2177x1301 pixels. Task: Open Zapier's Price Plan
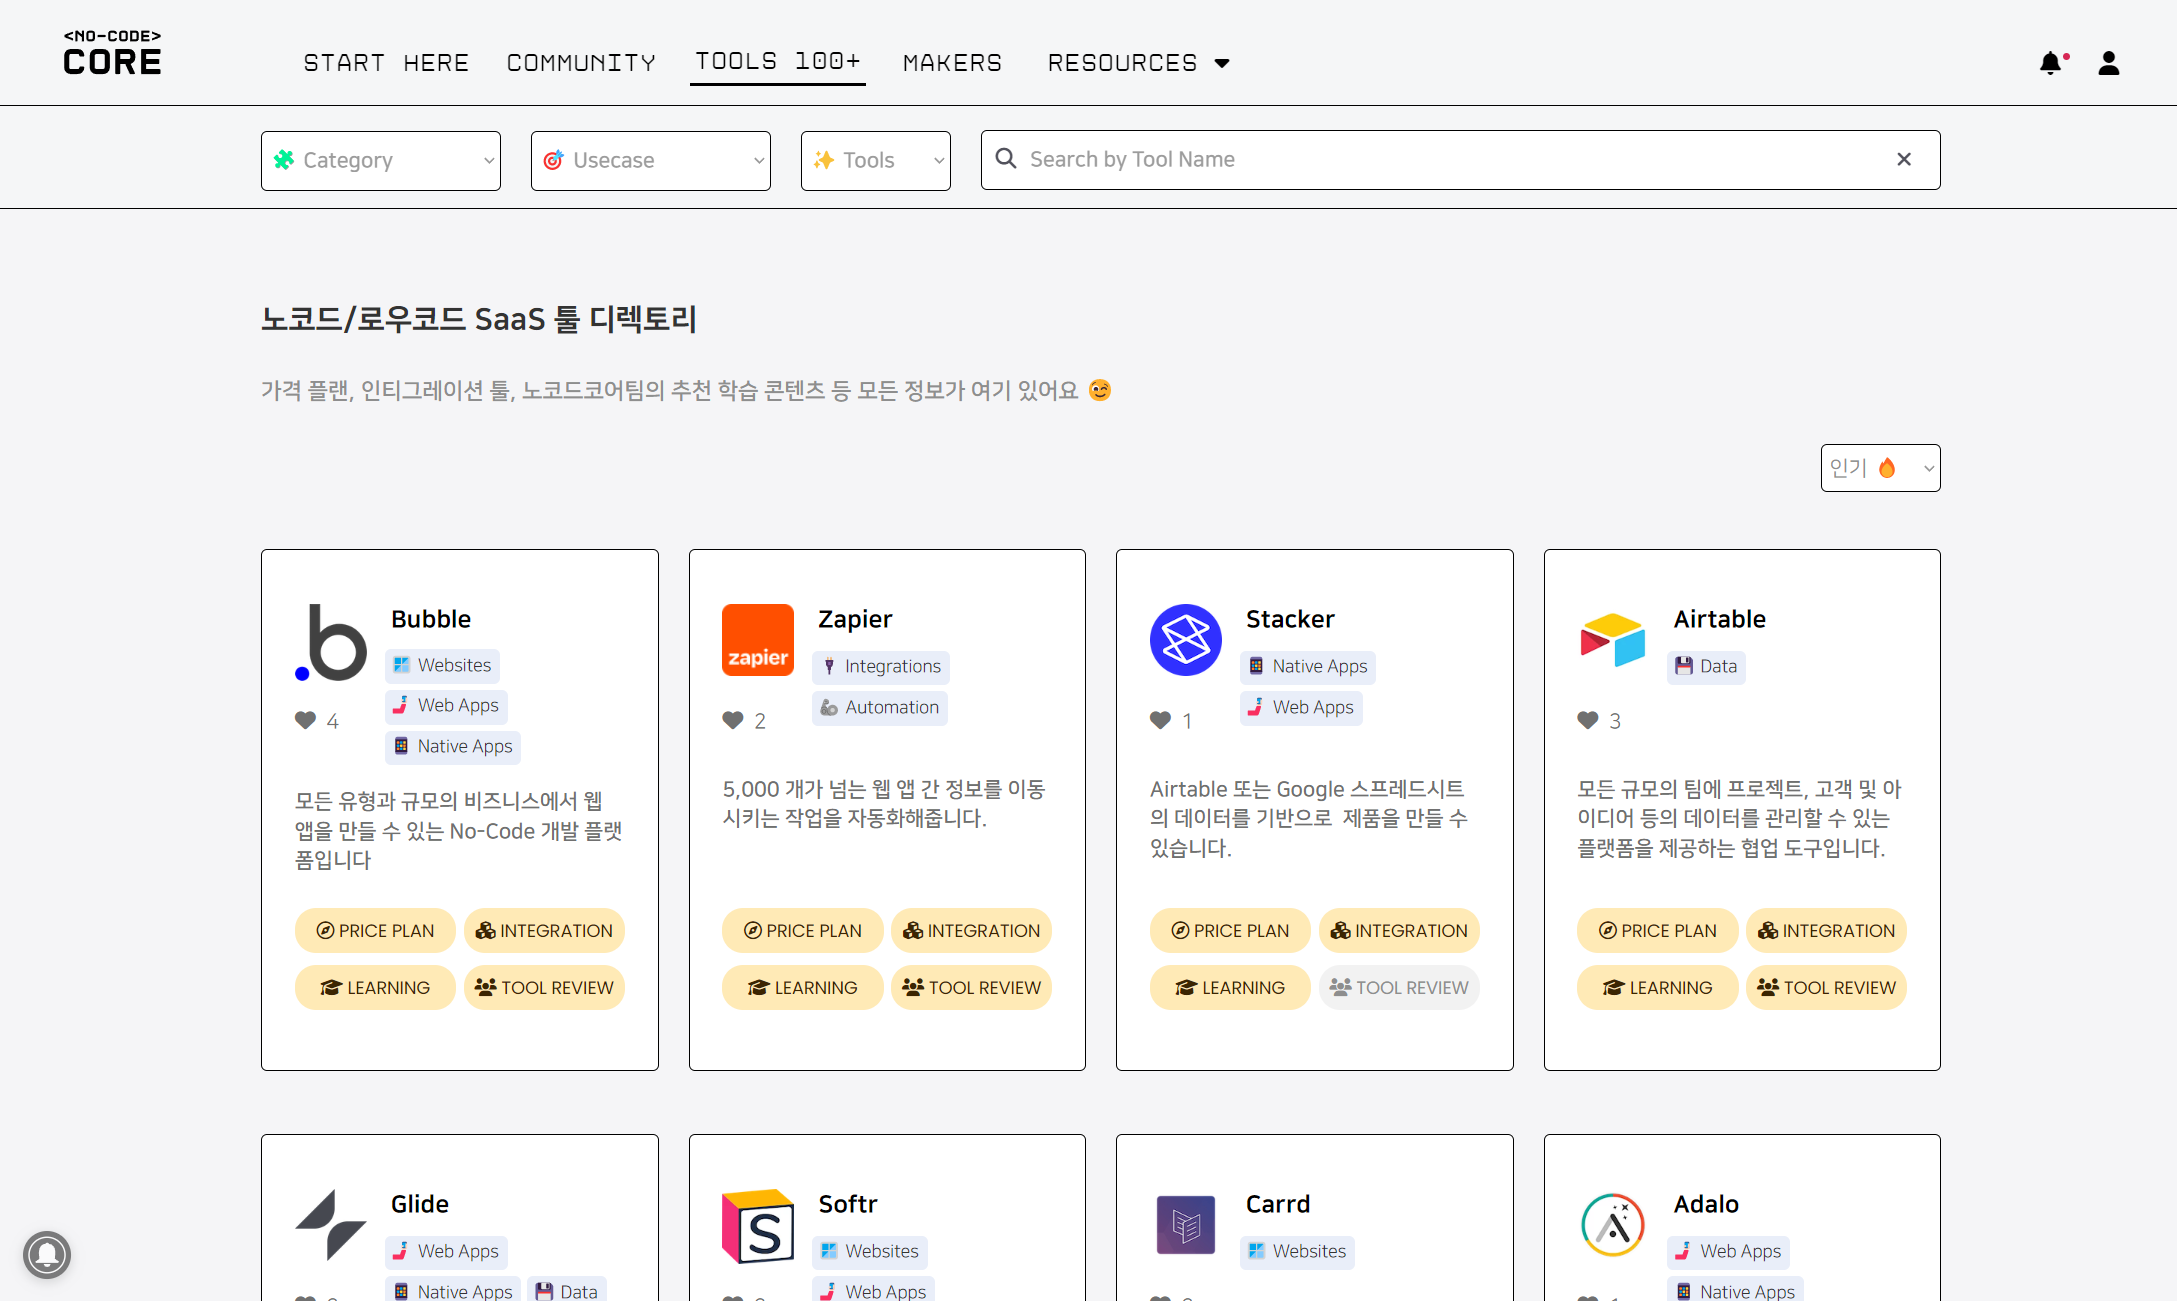pos(802,930)
